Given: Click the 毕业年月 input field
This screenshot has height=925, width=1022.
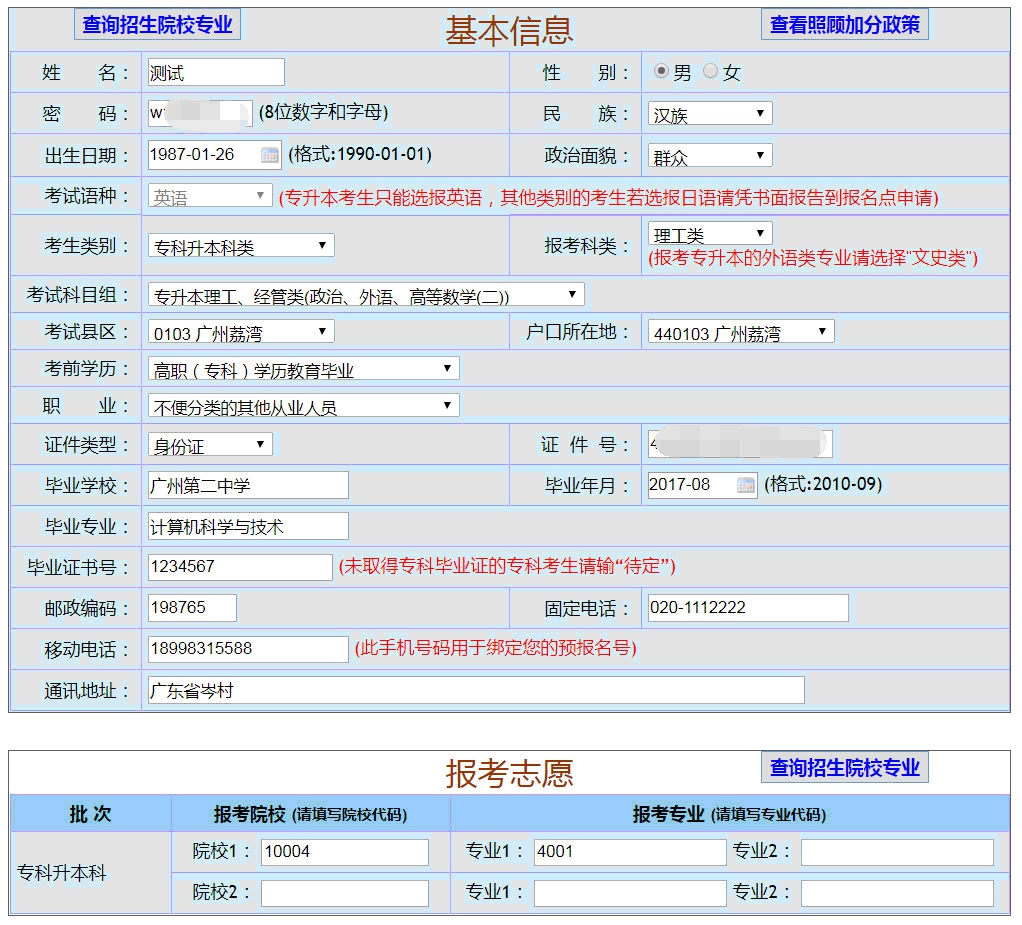Looking at the screenshot, I should click(x=702, y=485).
